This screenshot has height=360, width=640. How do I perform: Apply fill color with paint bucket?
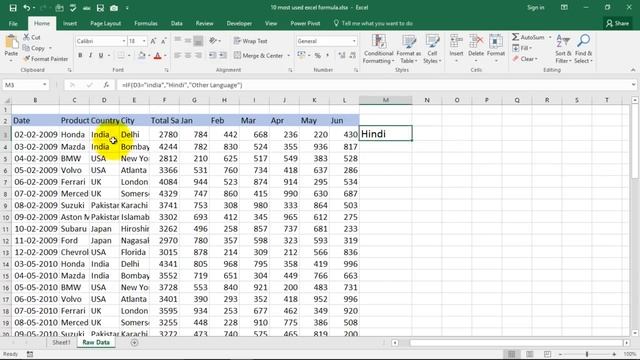click(142, 56)
